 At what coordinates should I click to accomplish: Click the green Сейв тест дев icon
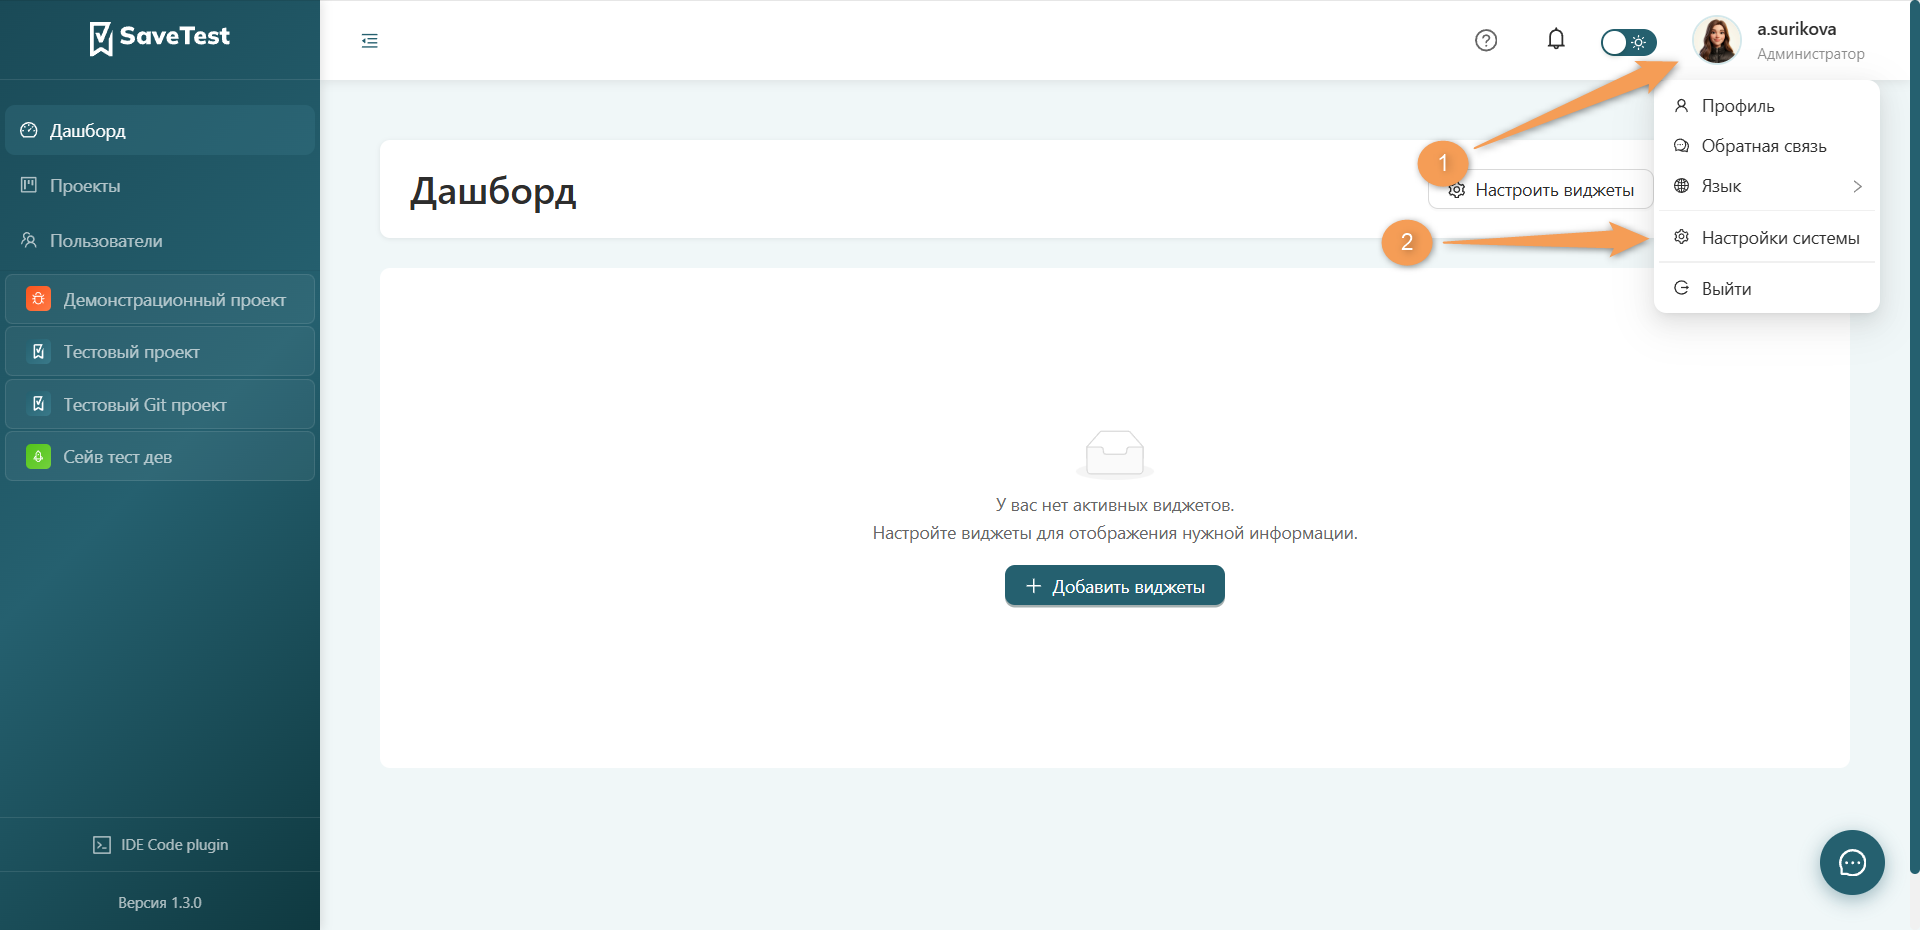pyautogui.click(x=38, y=457)
